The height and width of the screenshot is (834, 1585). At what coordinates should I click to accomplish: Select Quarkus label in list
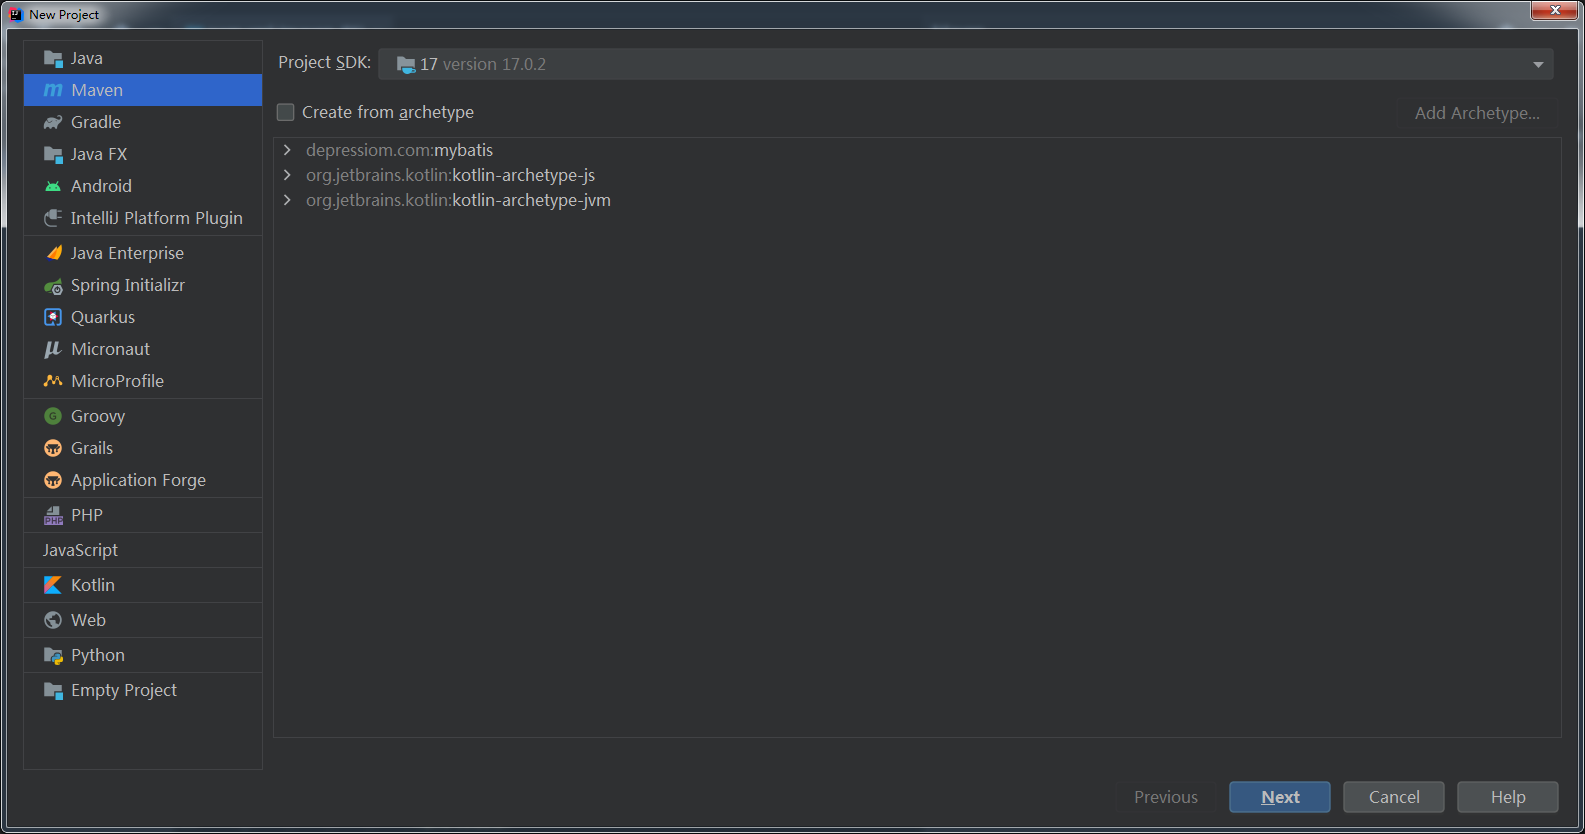coord(103,317)
